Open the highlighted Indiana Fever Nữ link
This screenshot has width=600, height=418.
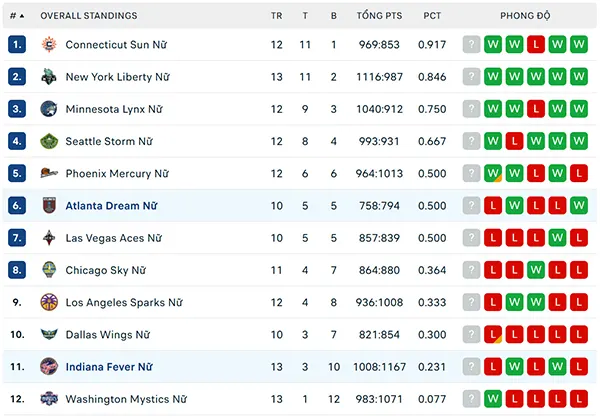tap(109, 366)
